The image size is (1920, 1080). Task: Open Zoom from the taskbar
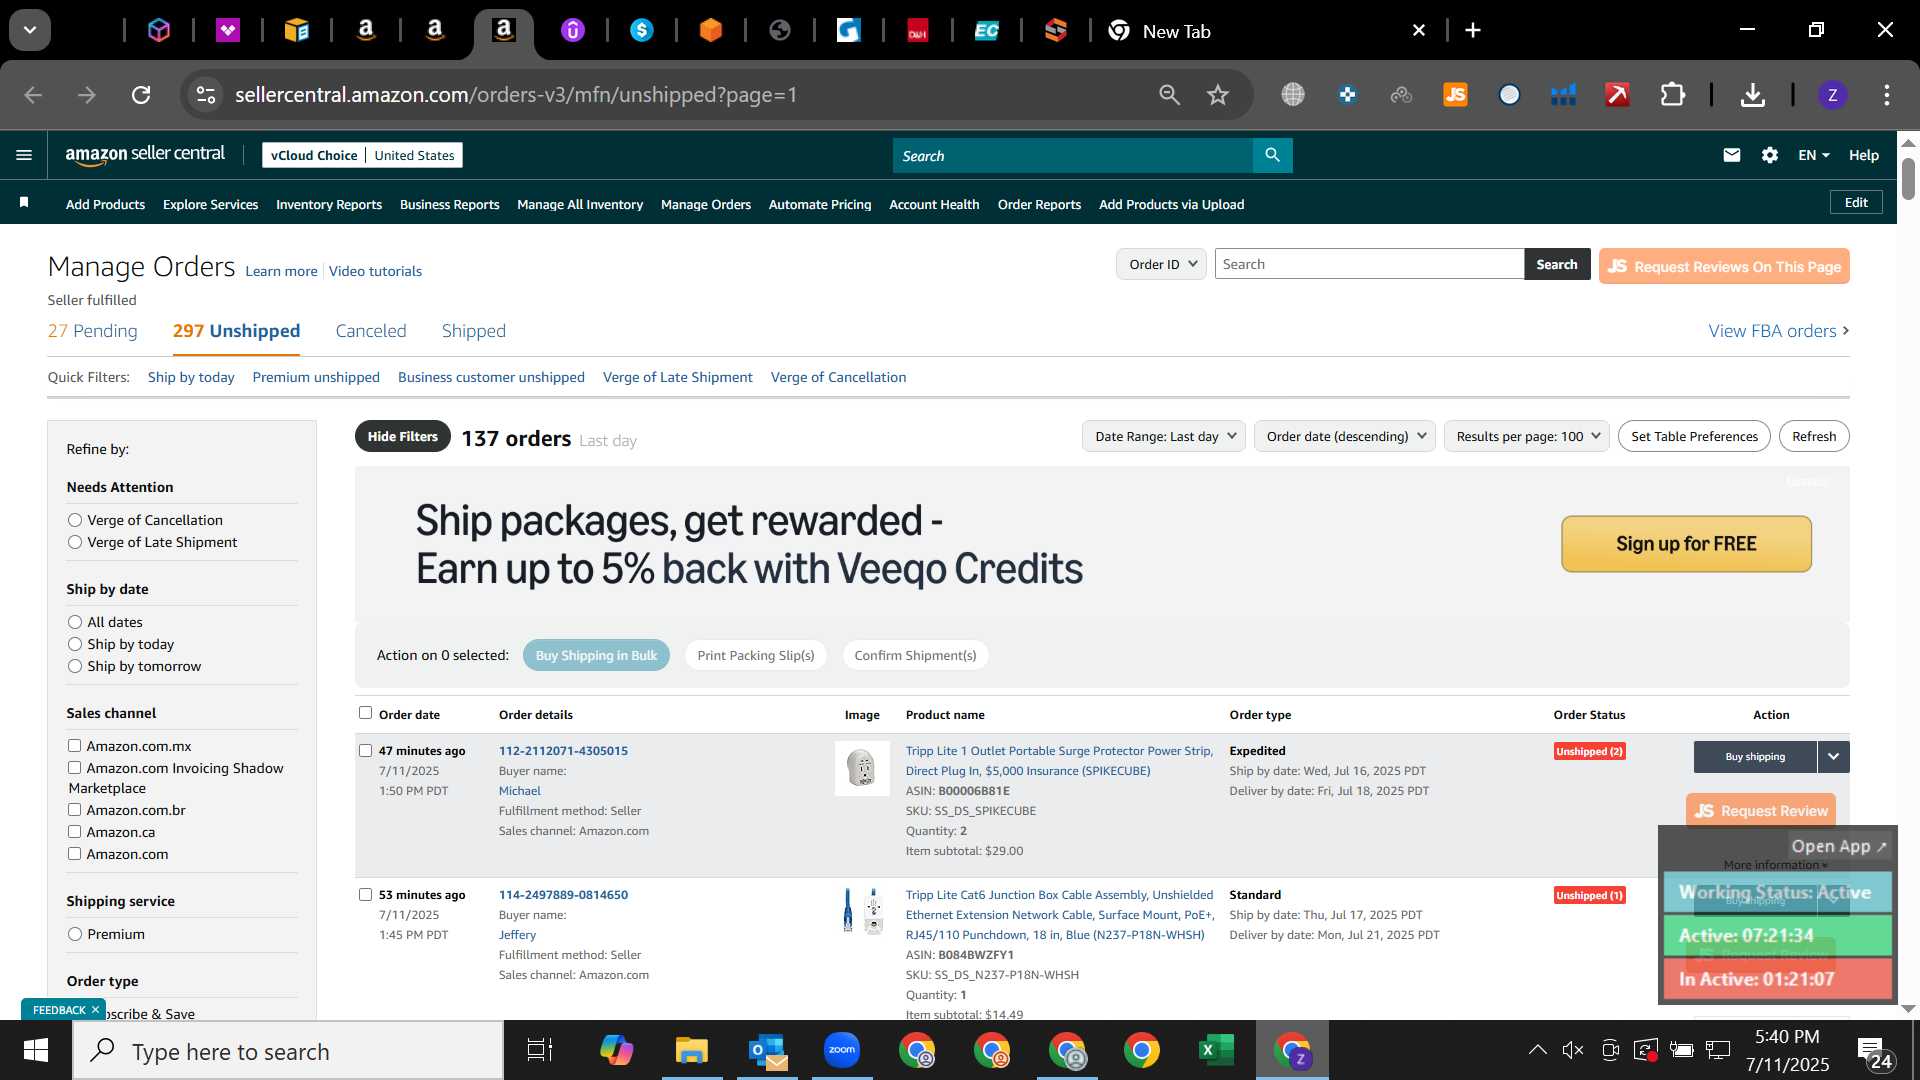point(842,1050)
